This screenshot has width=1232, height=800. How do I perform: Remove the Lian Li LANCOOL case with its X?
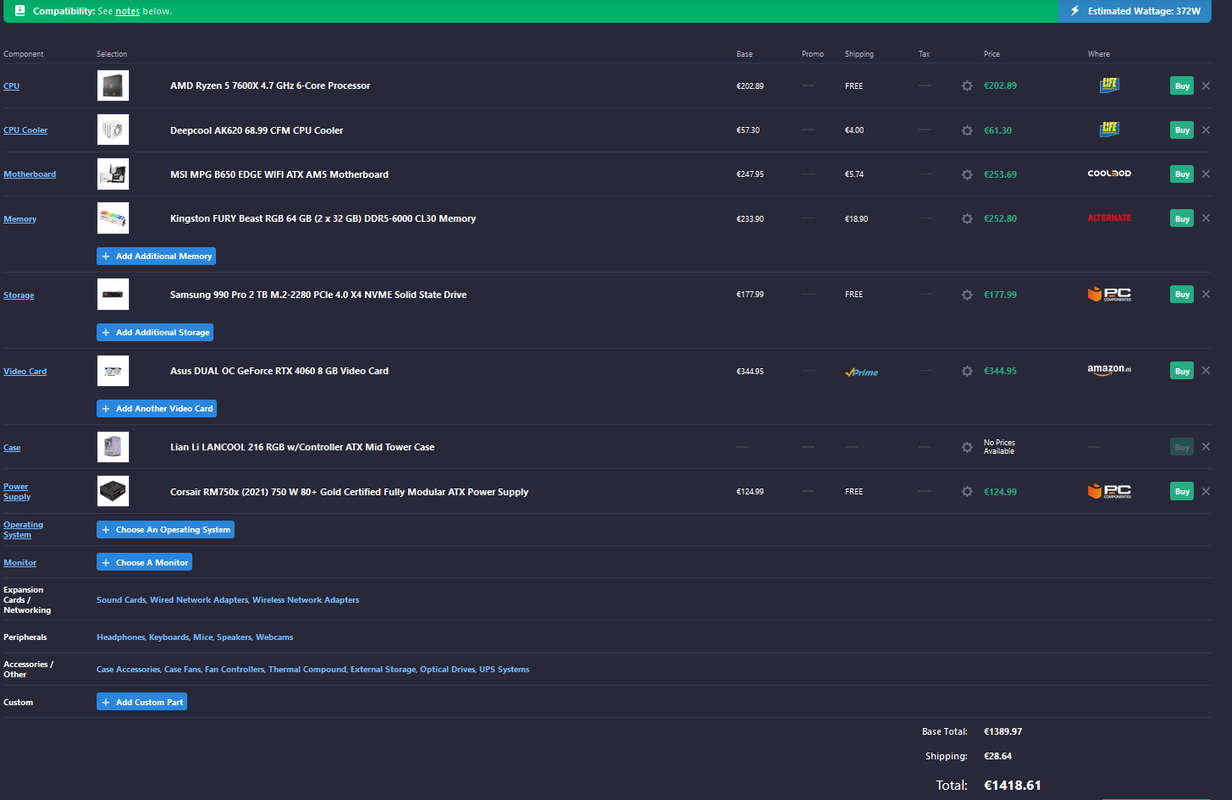tap(1206, 447)
